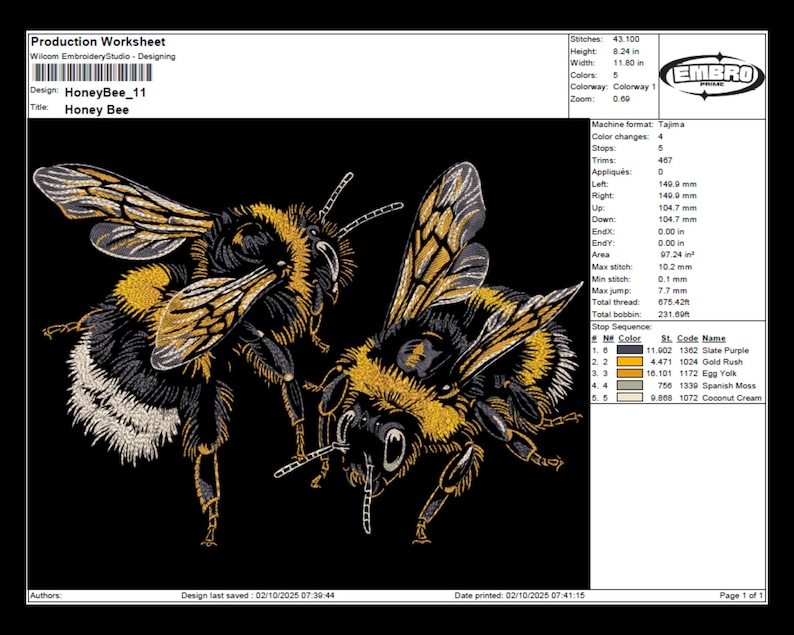794x635 pixels.
Task: Click the 'Stop Sequence:' heading
Action: [x=621, y=327]
